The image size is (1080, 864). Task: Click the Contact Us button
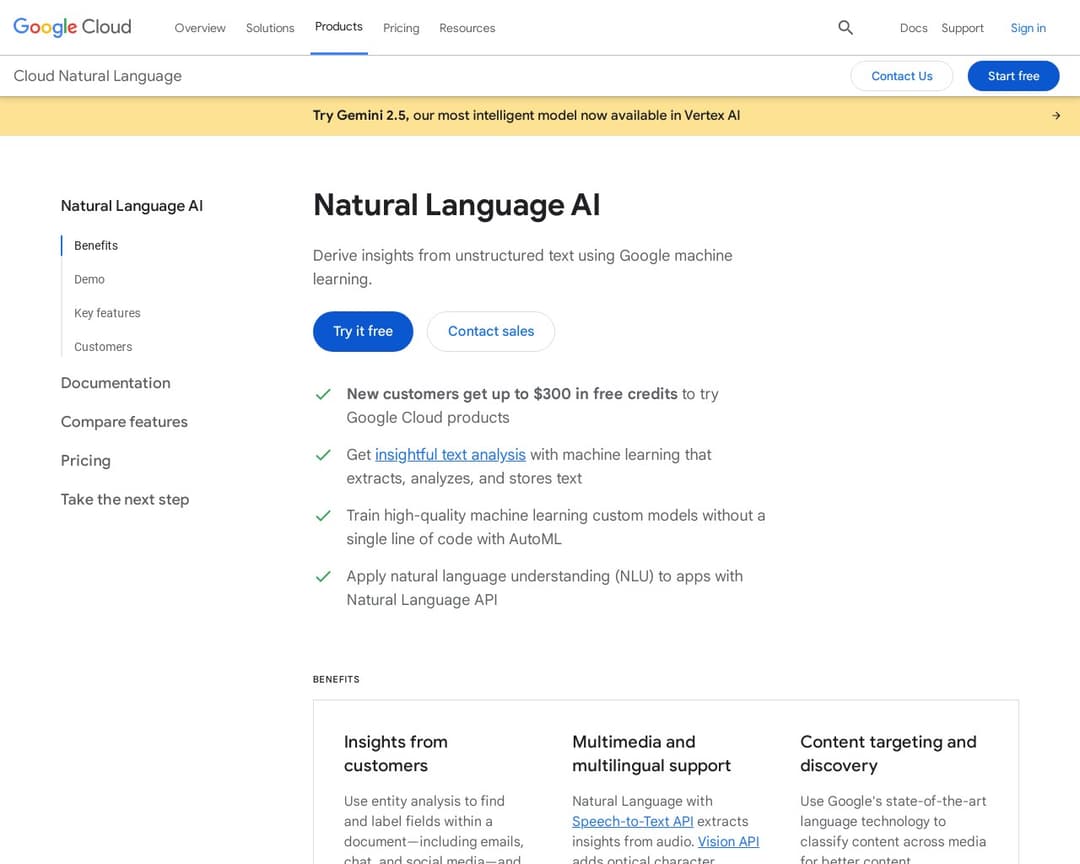[902, 76]
